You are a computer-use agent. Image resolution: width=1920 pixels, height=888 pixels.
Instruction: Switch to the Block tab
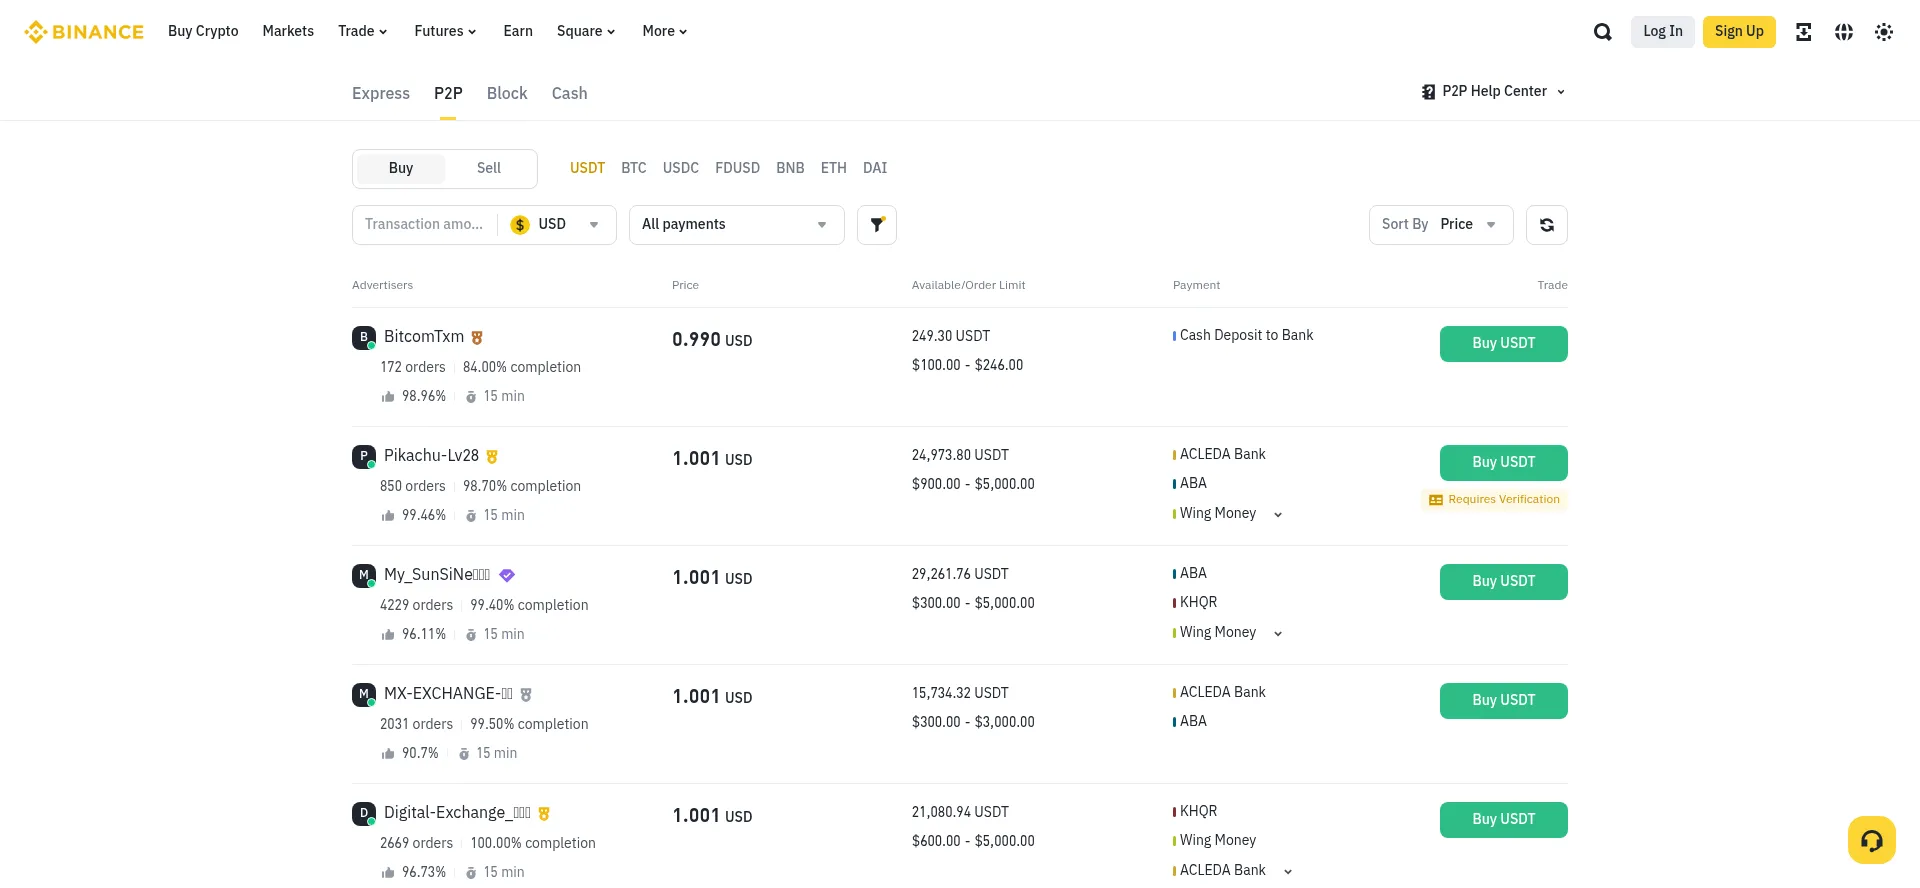click(x=507, y=94)
